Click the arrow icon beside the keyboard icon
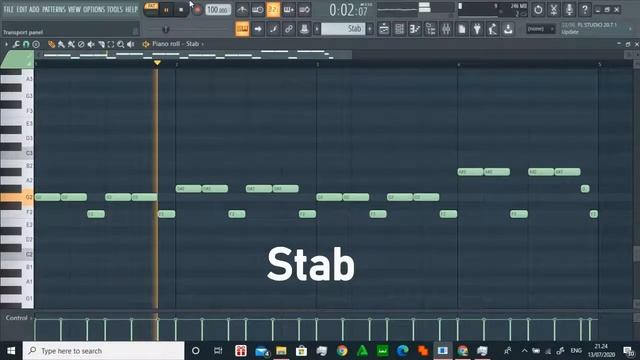 point(258,29)
